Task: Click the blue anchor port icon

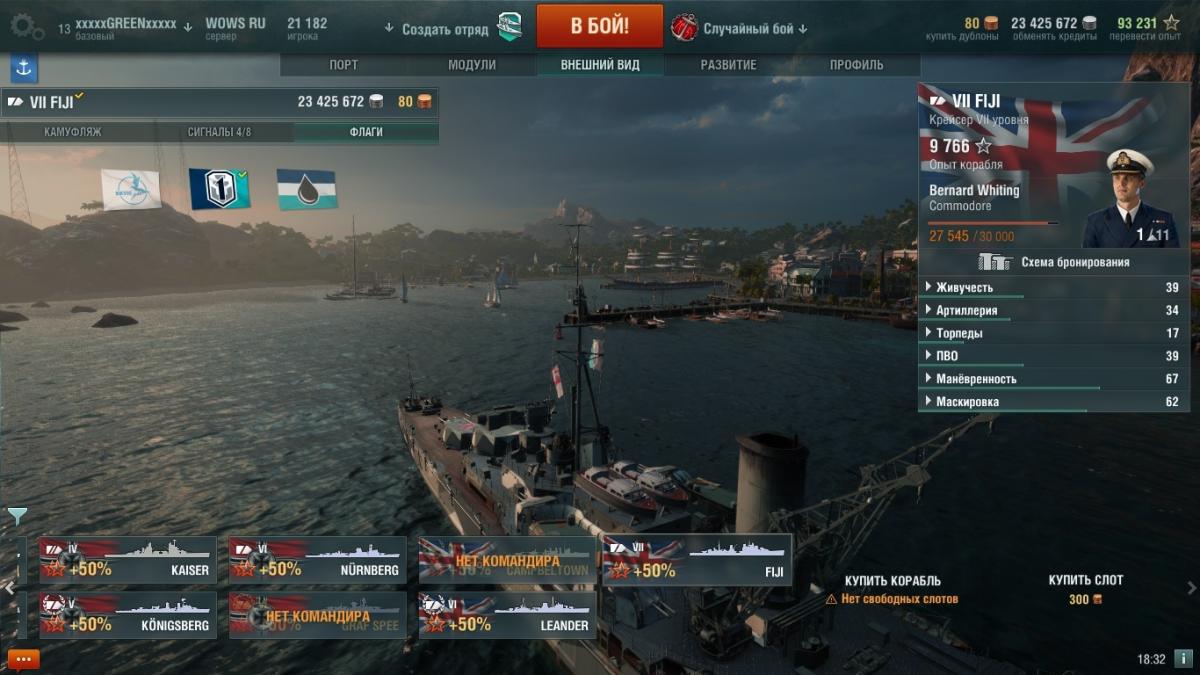Action: 24,68
